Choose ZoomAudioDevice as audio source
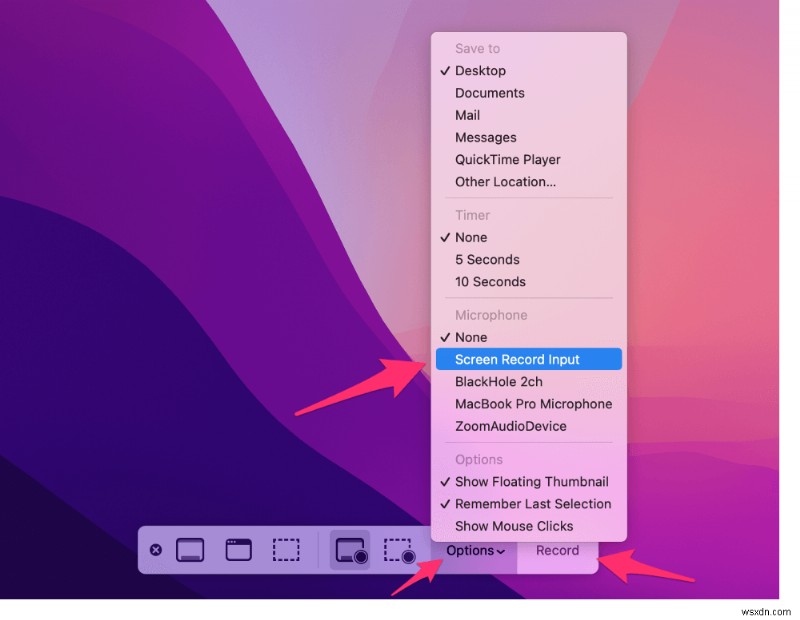 click(514, 425)
